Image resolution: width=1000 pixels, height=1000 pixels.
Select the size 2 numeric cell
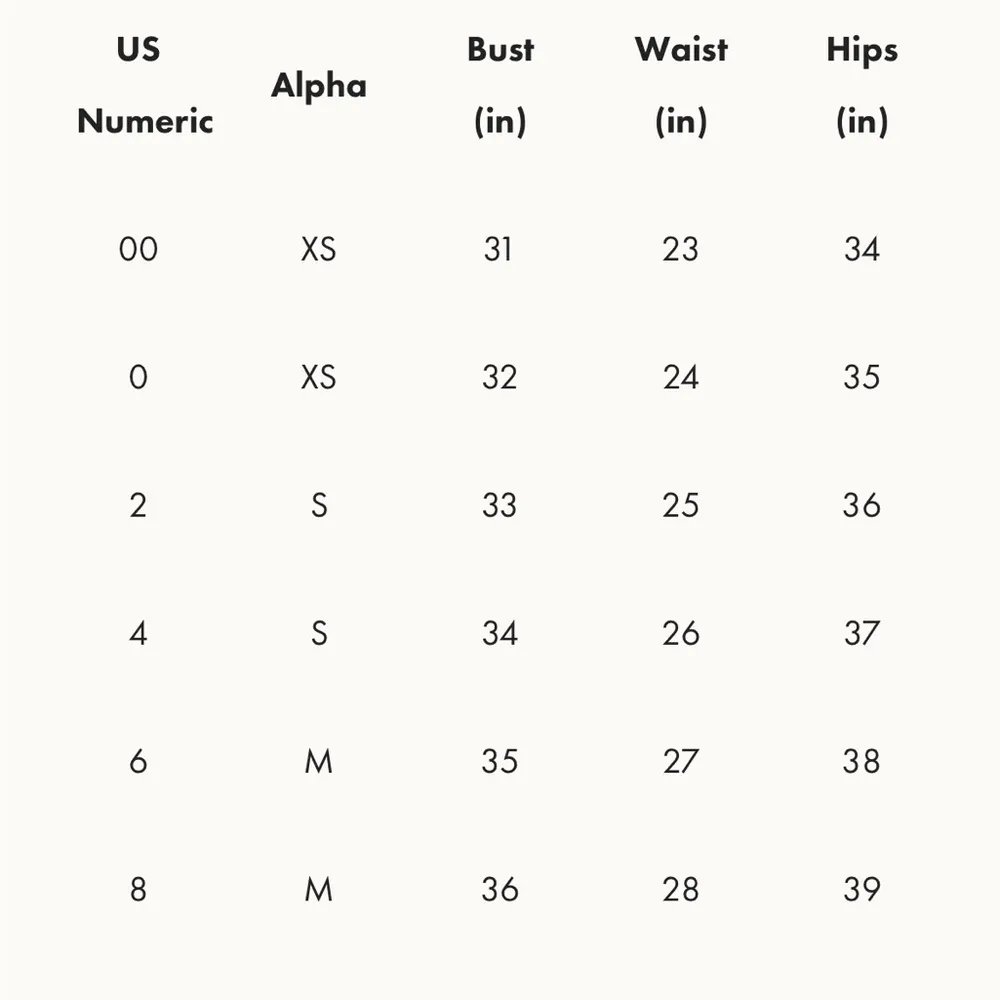tap(138, 505)
